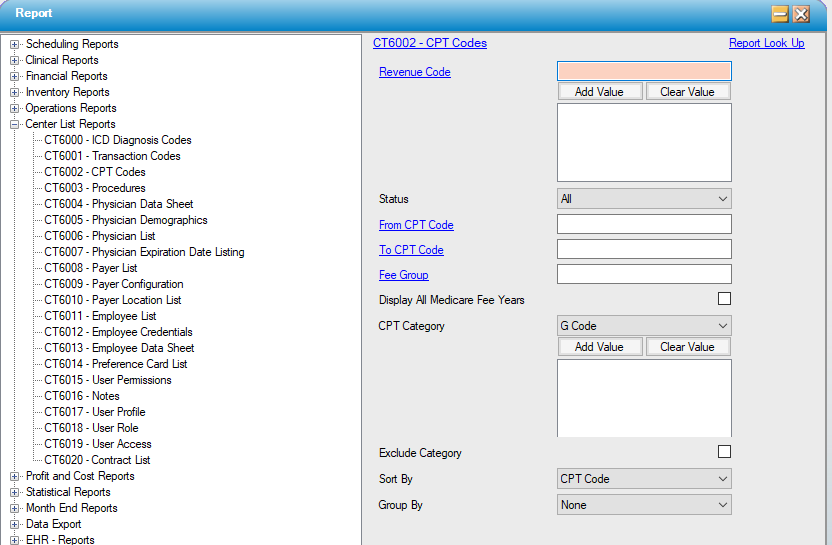Open the Group By dropdown
832x545 pixels.
[x=644, y=505]
